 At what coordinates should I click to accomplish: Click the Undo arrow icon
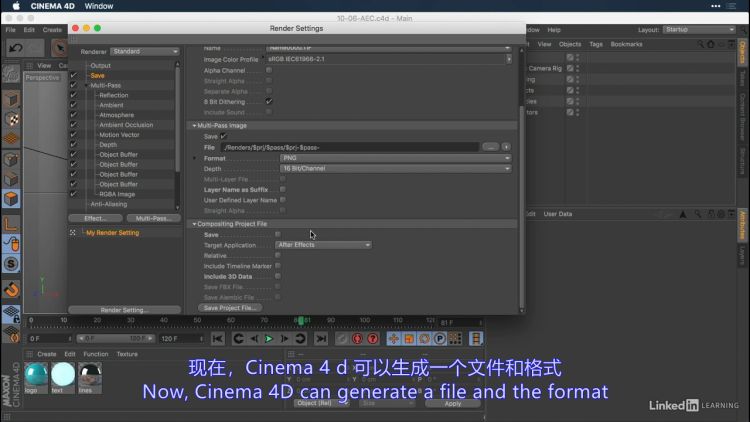point(16,48)
